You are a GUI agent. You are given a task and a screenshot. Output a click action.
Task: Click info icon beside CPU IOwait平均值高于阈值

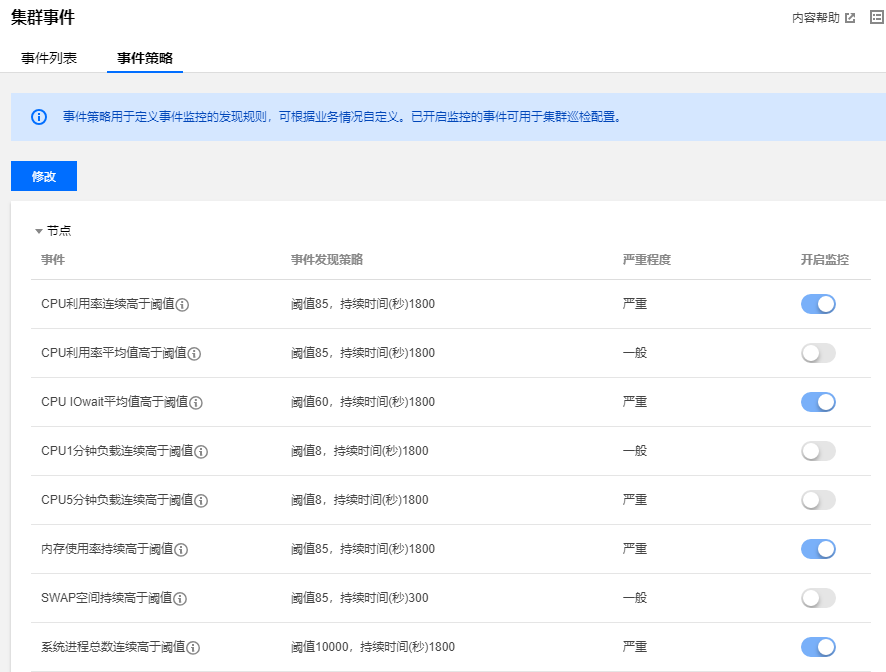(196, 403)
